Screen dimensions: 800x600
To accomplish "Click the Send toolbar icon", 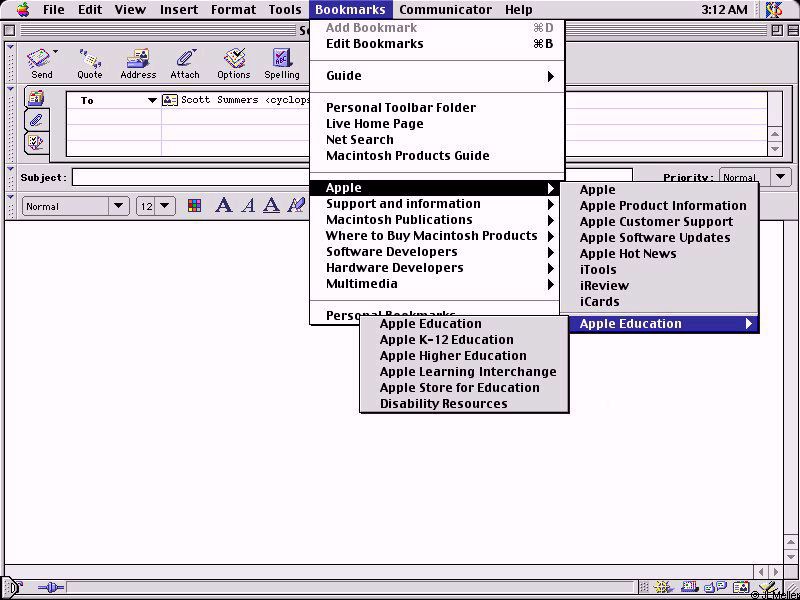I will pyautogui.click(x=40, y=59).
